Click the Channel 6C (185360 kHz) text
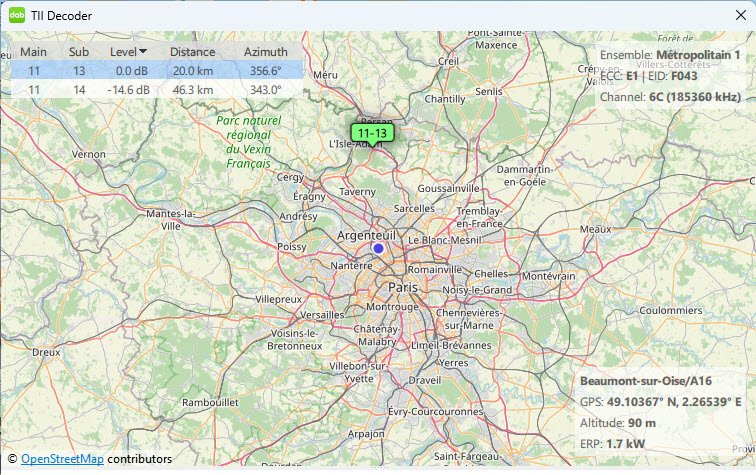 (670, 97)
